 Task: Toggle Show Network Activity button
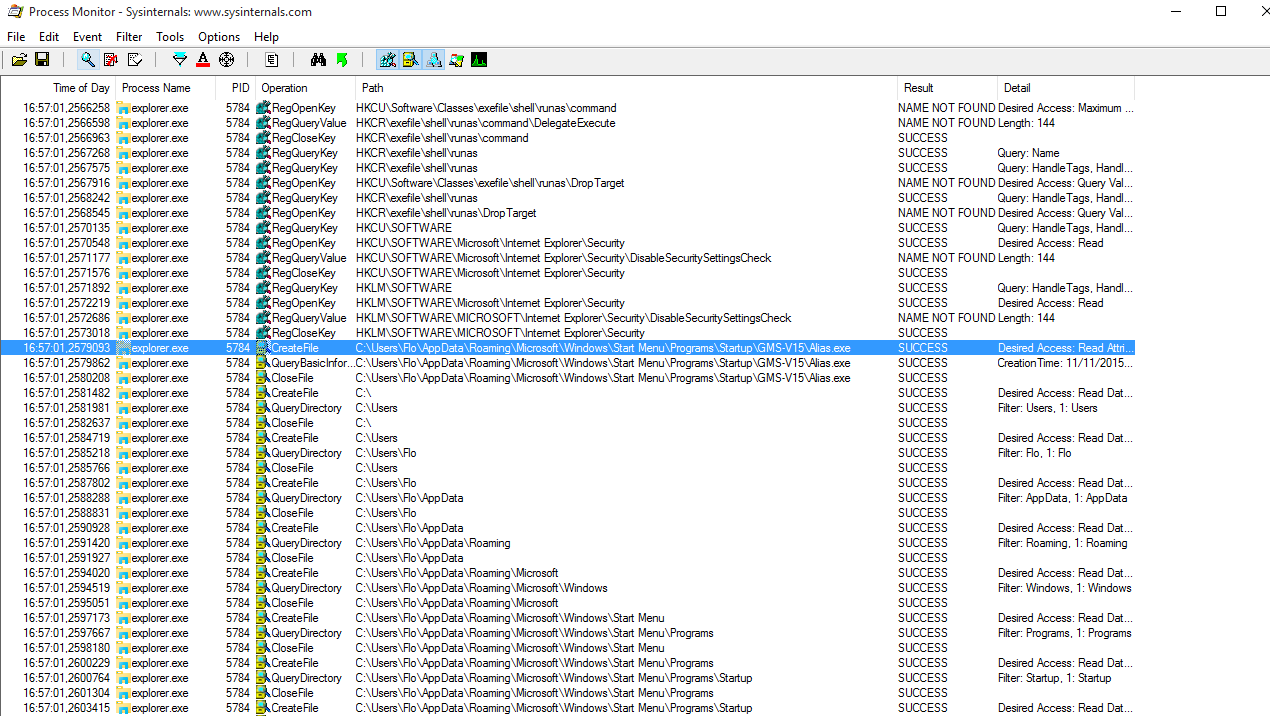[434, 60]
